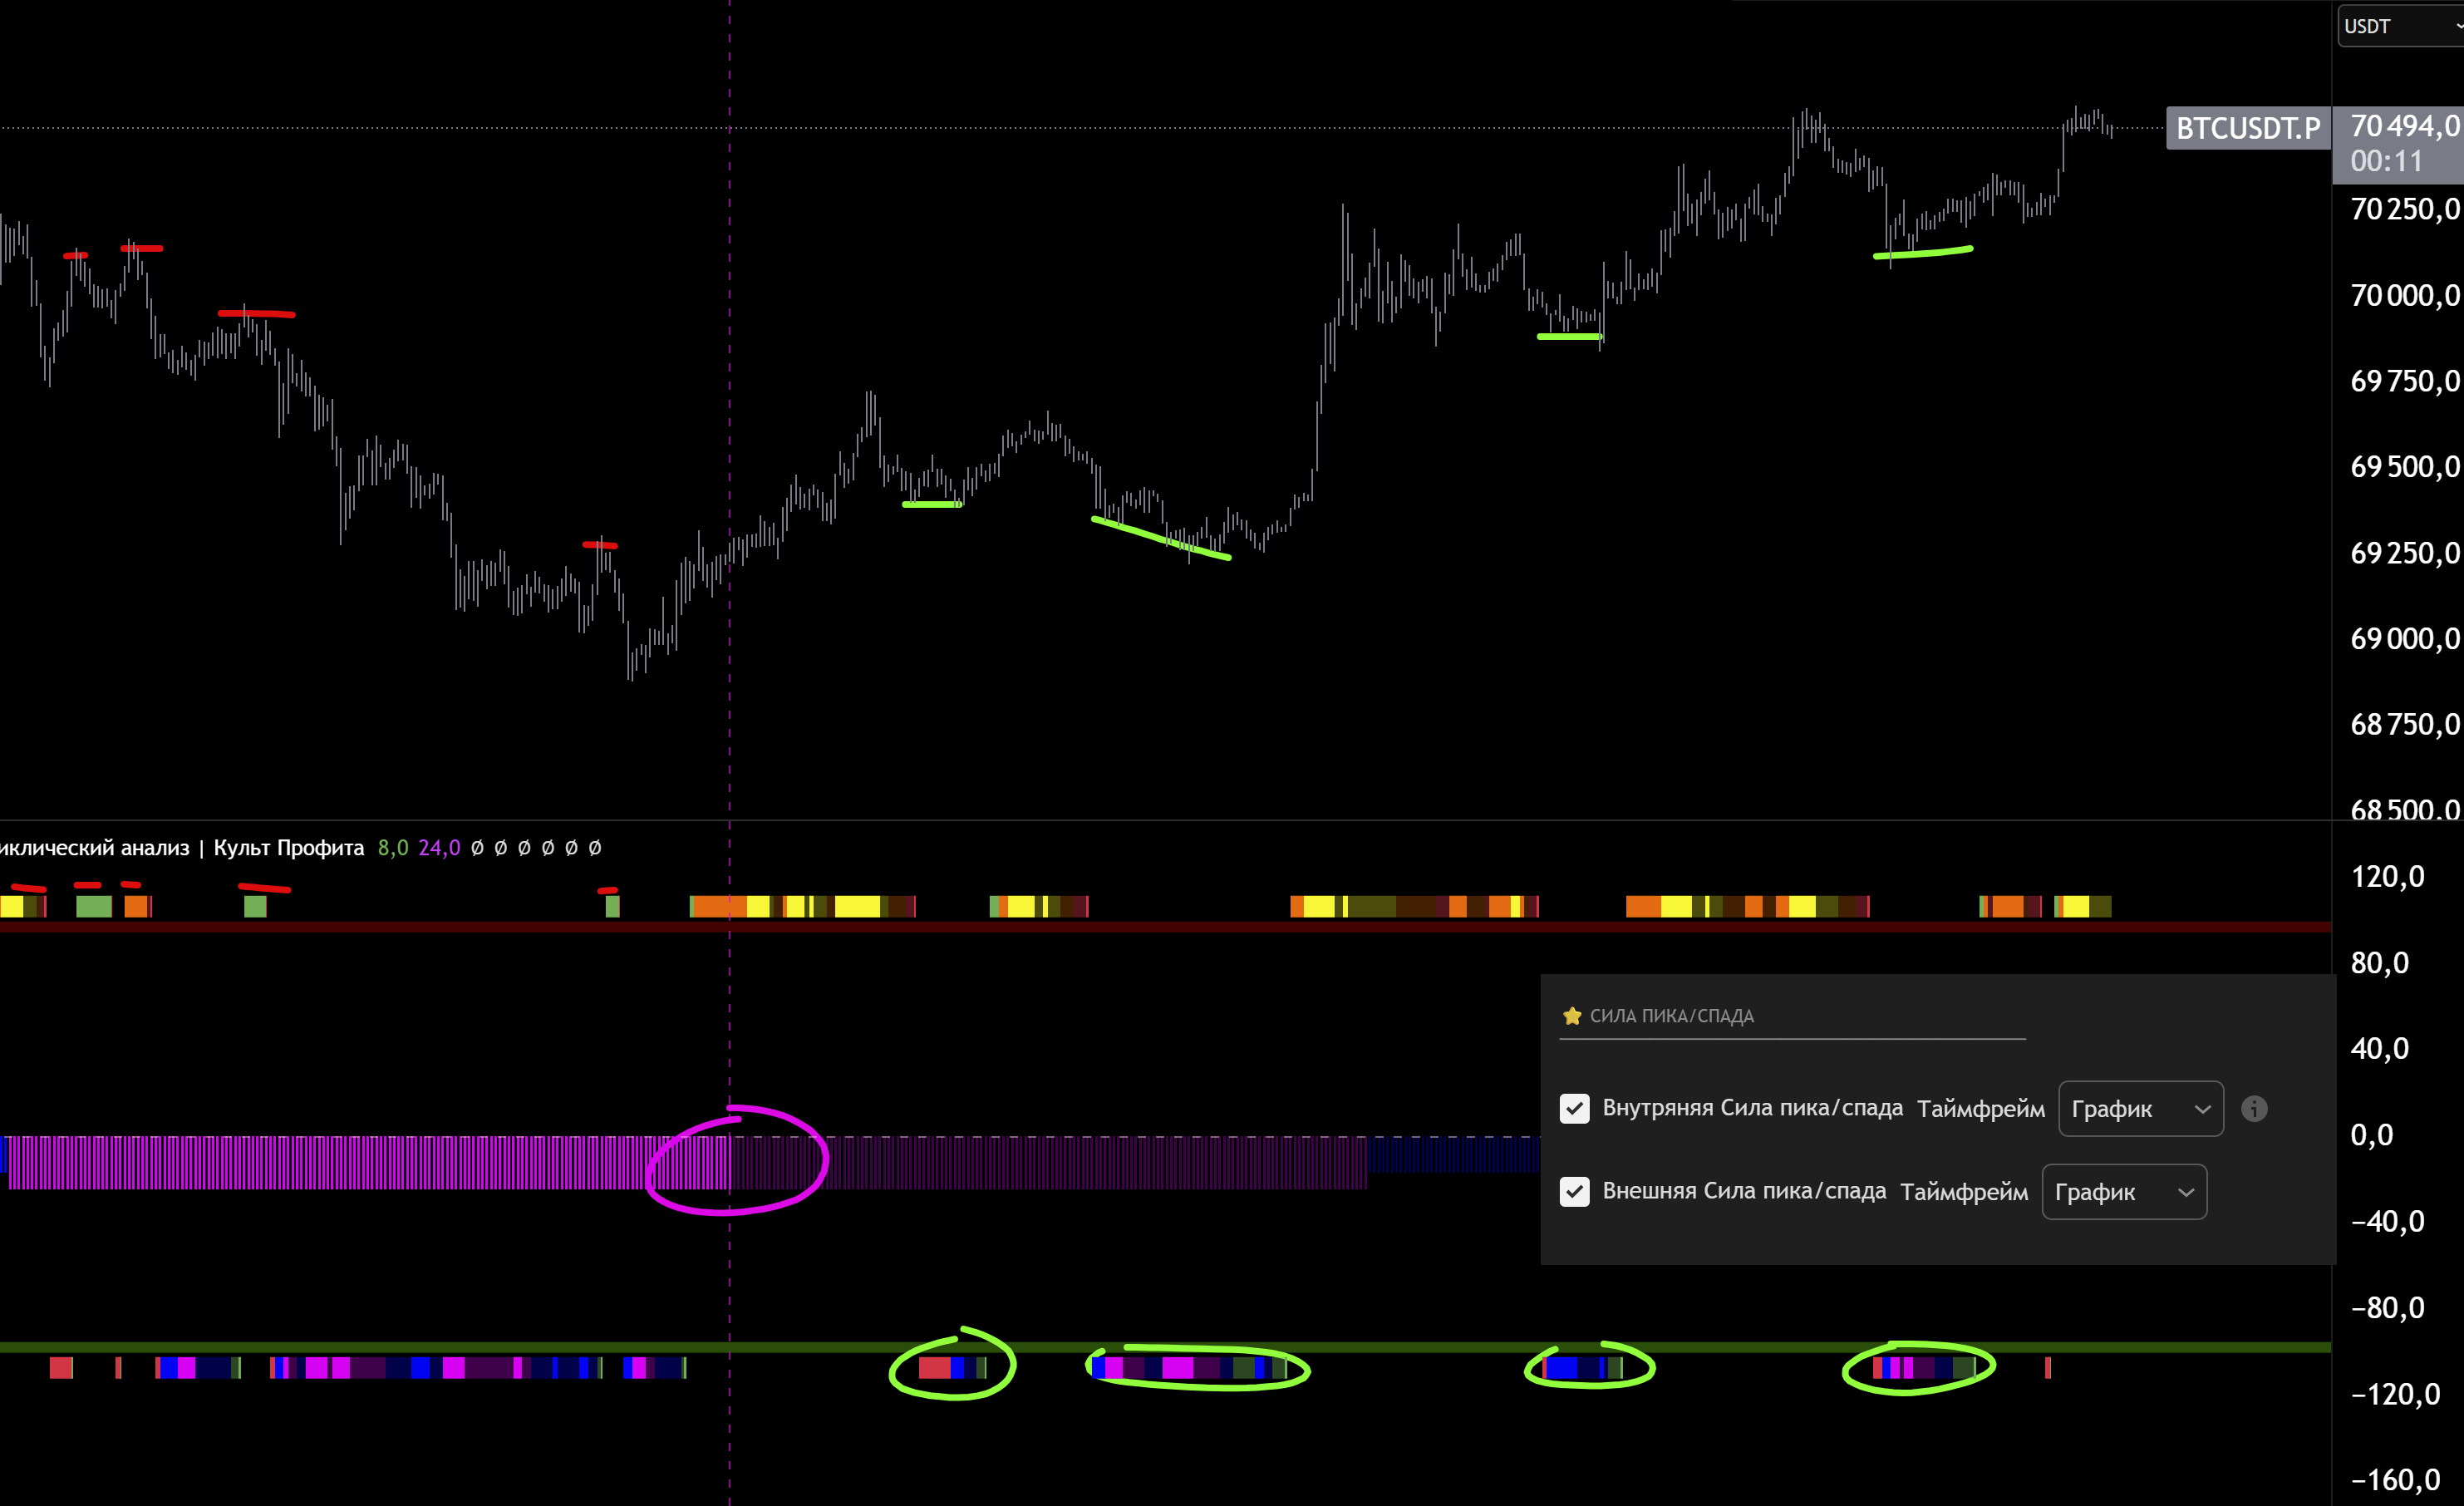Open Внешняя Сила timeframe График dropdown
The height and width of the screenshot is (1506, 2464).
pyautogui.click(x=2123, y=1191)
